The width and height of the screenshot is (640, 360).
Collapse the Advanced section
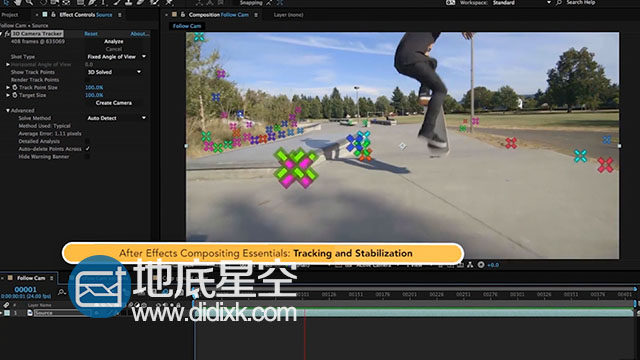click(8, 111)
